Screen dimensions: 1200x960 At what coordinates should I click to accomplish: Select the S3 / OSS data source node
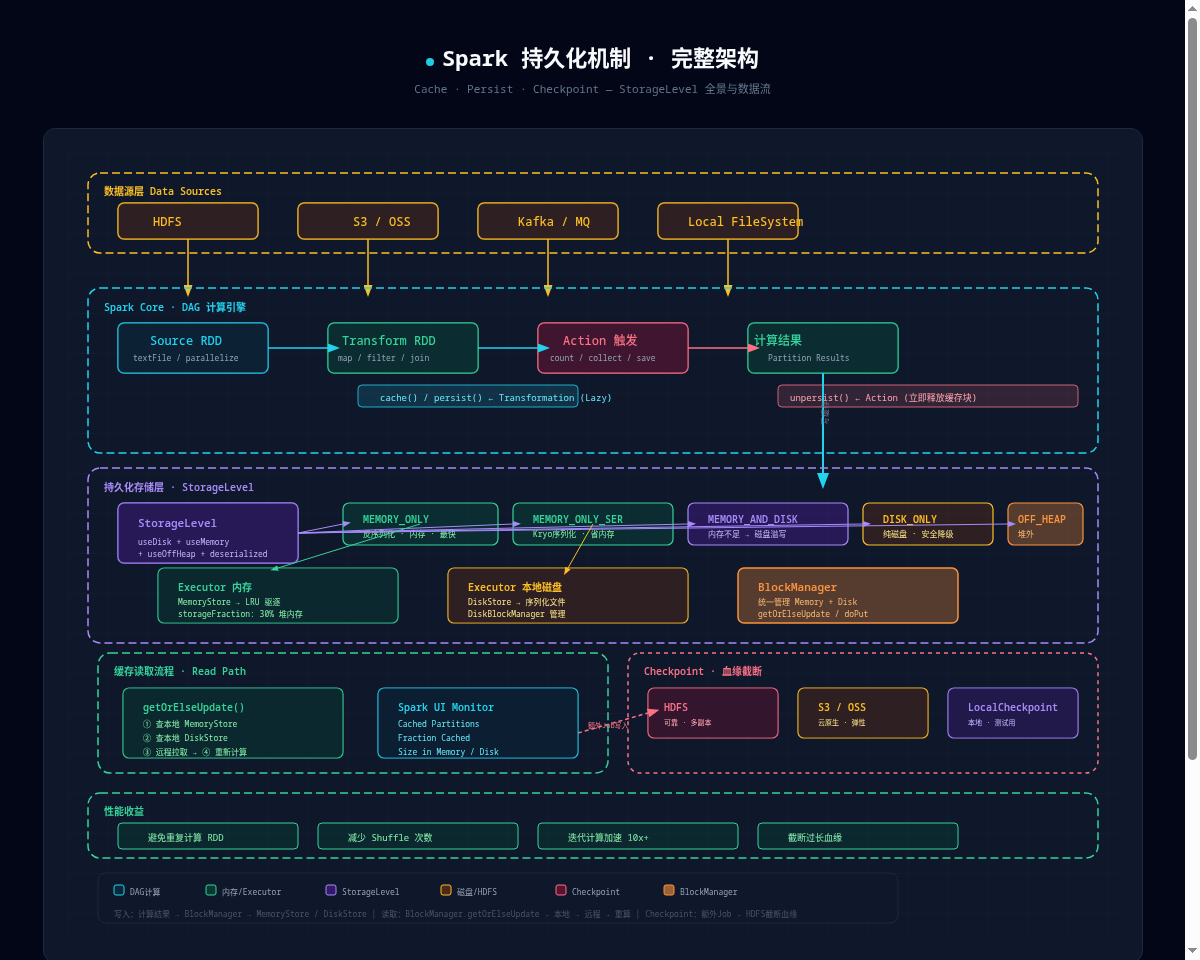point(368,221)
